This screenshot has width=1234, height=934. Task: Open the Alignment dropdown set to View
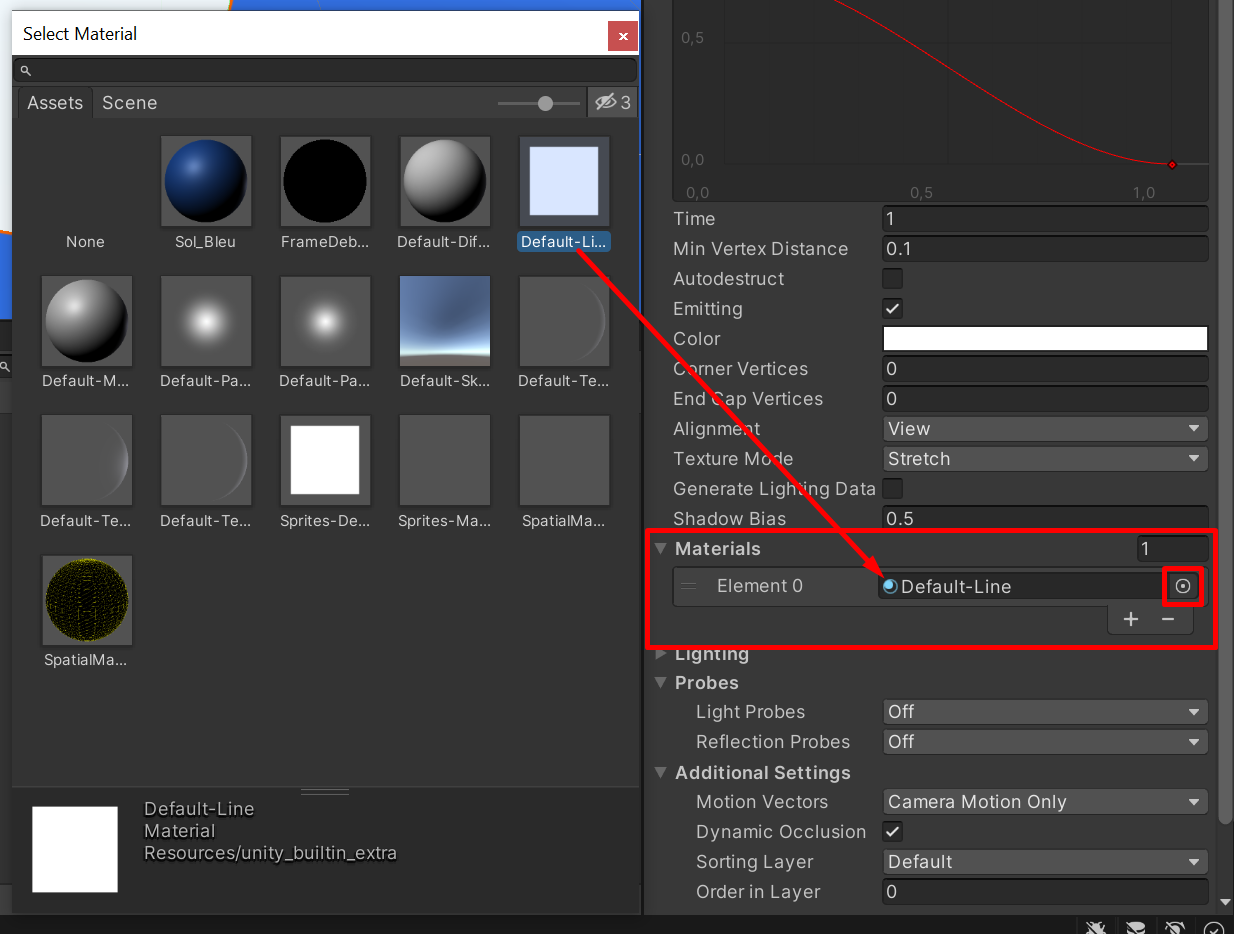pos(1045,428)
